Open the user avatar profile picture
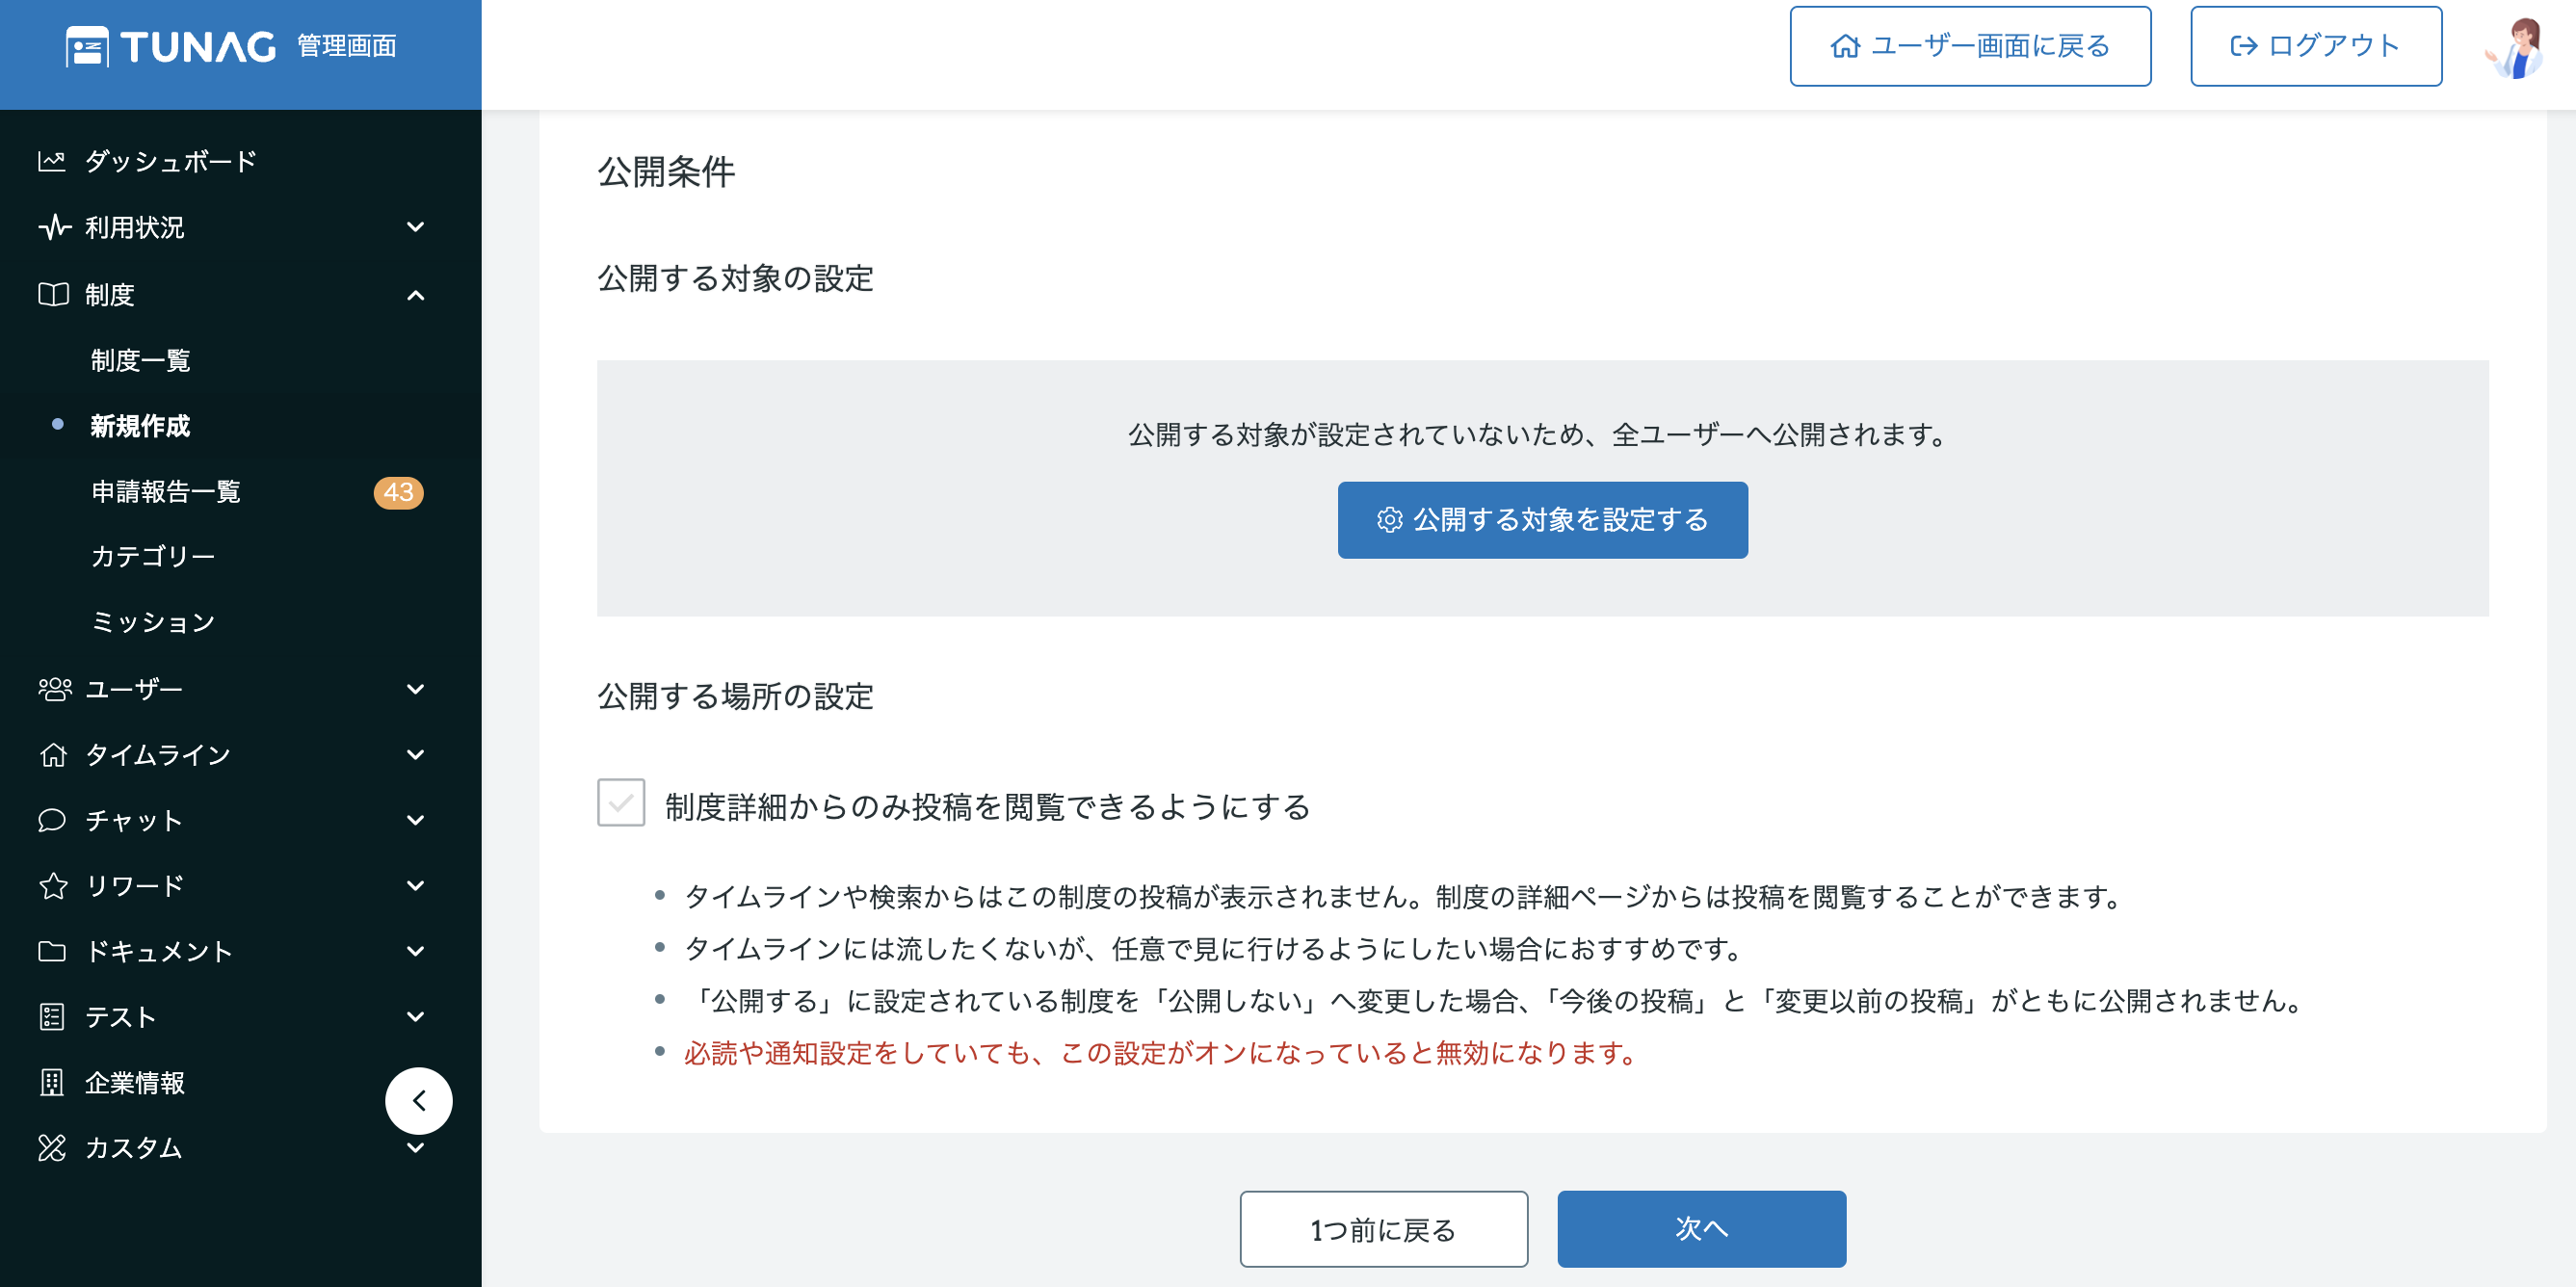This screenshot has height=1287, width=2576. 2516,47
